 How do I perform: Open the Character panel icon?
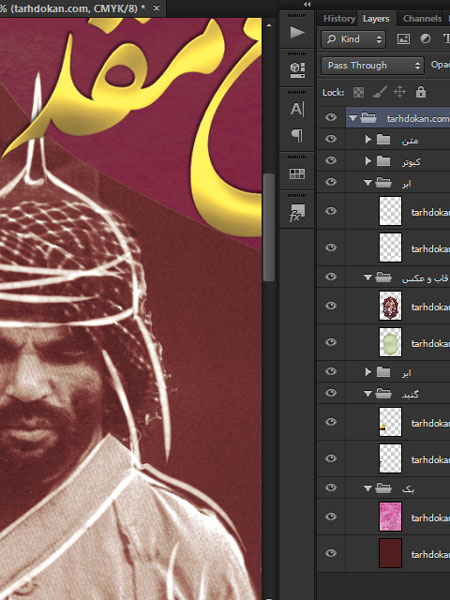coord(297,109)
